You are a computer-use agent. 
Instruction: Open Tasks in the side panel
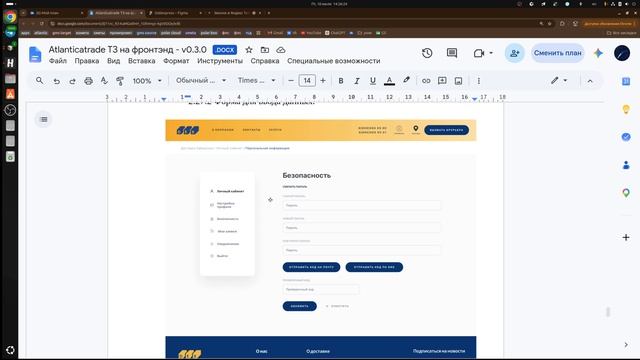[626, 137]
